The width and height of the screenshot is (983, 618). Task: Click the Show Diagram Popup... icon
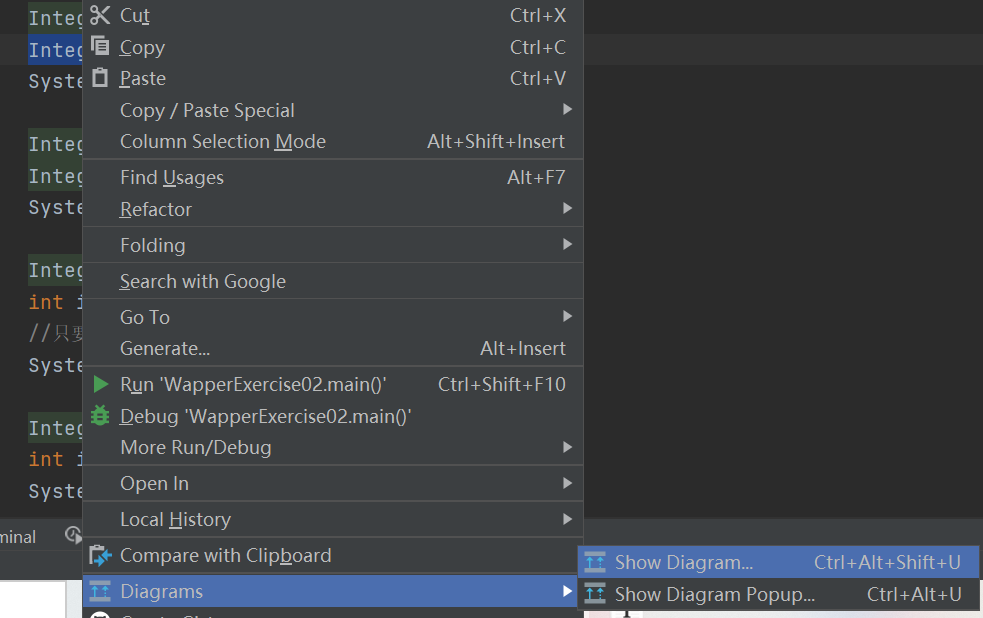(x=595, y=594)
